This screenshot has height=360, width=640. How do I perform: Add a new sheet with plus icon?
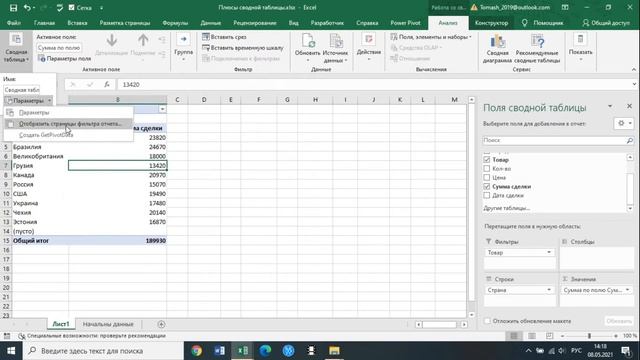coord(161,324)
